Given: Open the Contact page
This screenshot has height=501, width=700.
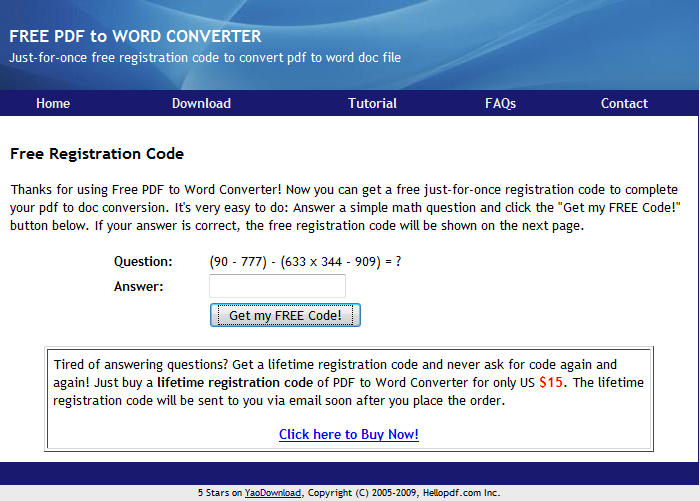Looking at the screenshot, I should [624, 103].
